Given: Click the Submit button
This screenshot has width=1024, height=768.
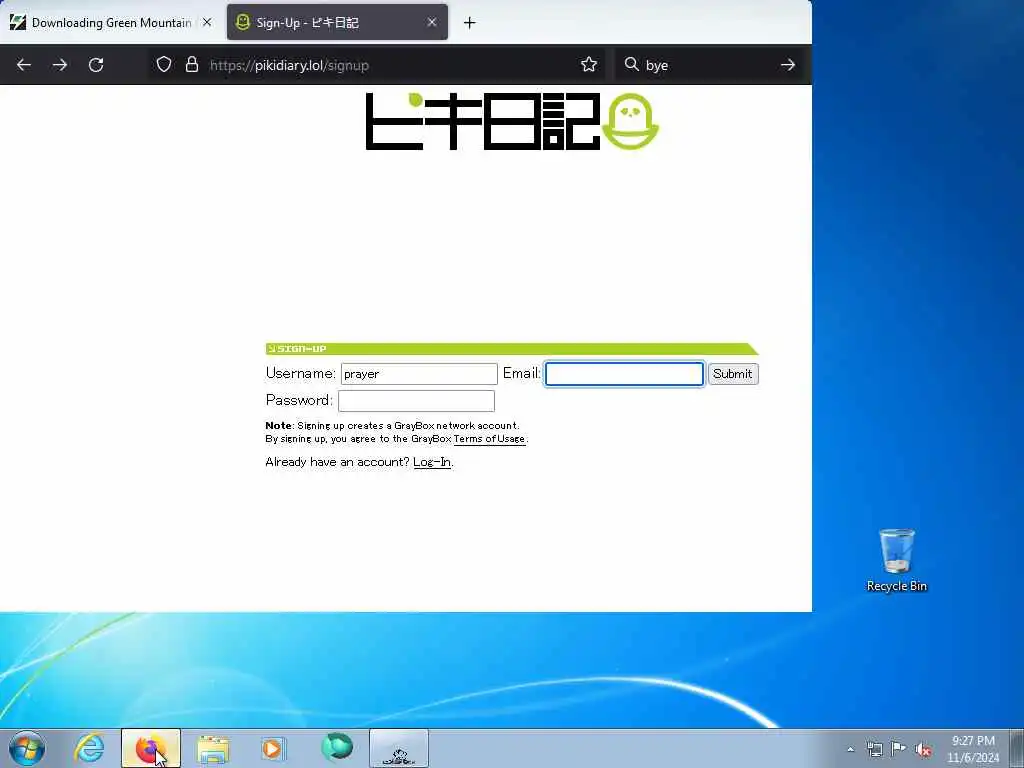Looking at the screenshot, I should [733, 374].
